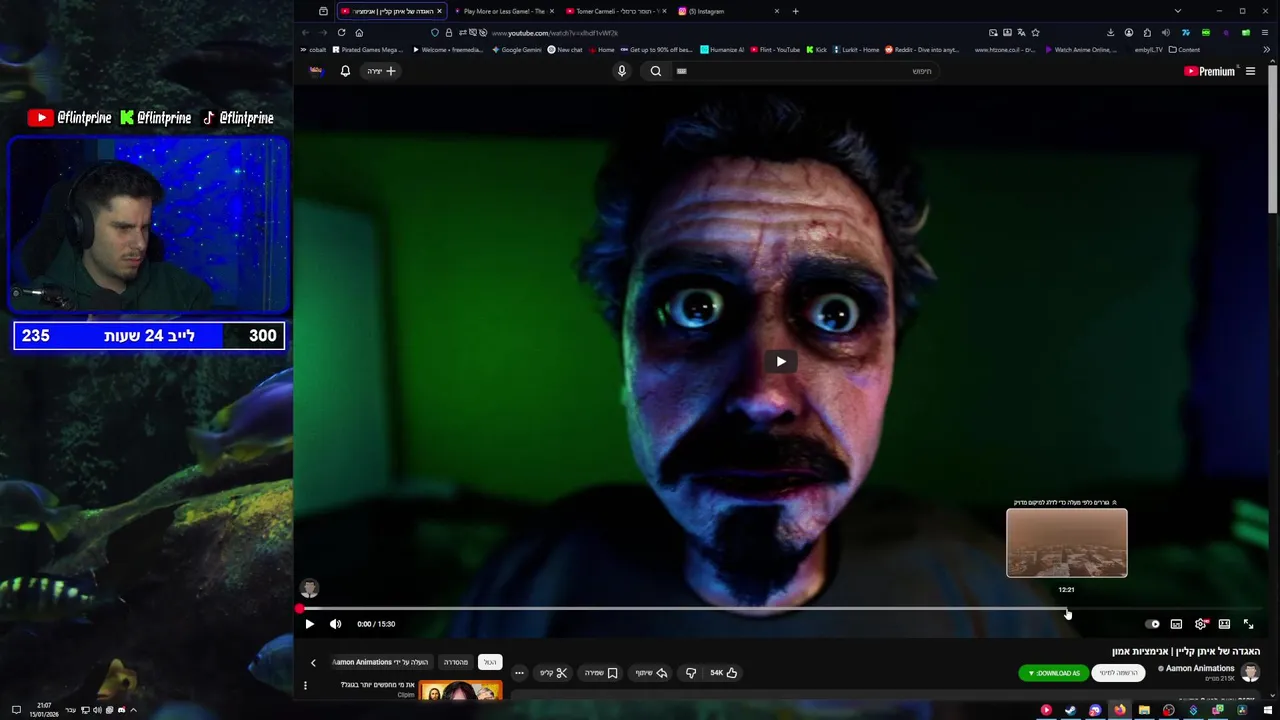Click the Create plus button
1280x720 pixels.
(x=381, y=71)
